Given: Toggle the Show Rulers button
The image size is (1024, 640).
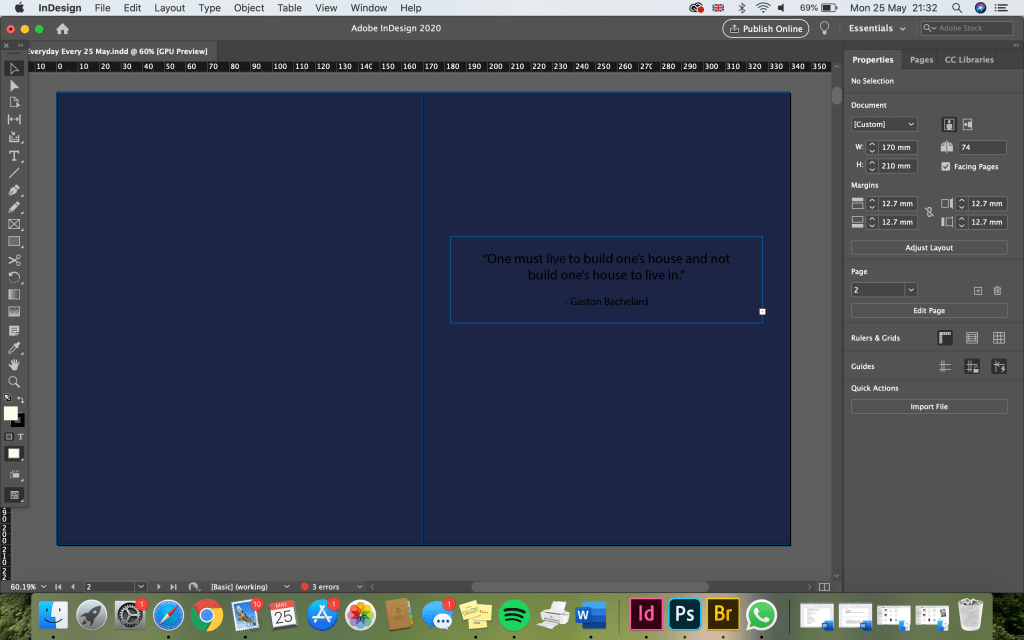Looking at the screenshot, I should [945, 338].
